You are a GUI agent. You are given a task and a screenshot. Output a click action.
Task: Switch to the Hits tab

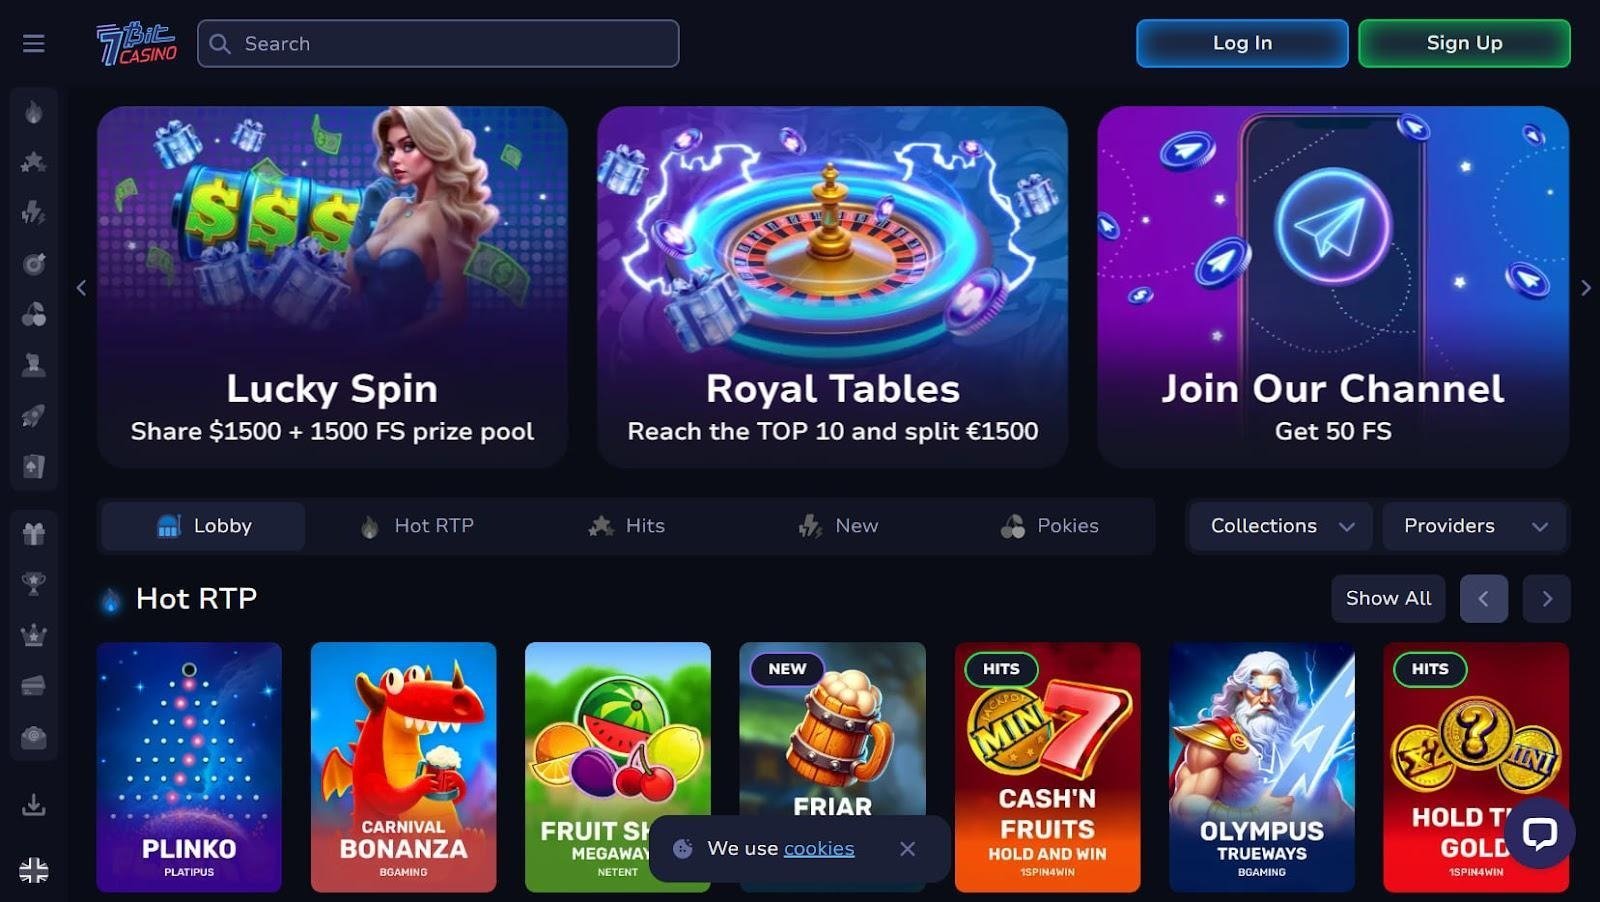pos(627,526)
